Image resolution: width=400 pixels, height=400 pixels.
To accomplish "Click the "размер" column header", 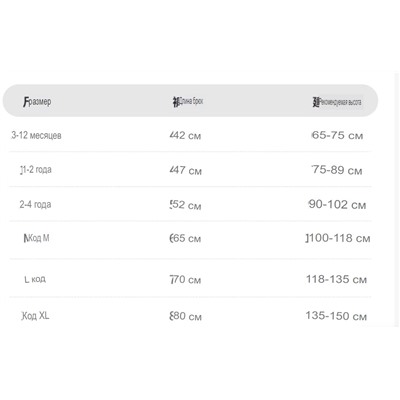I will (x=37, y=101).
